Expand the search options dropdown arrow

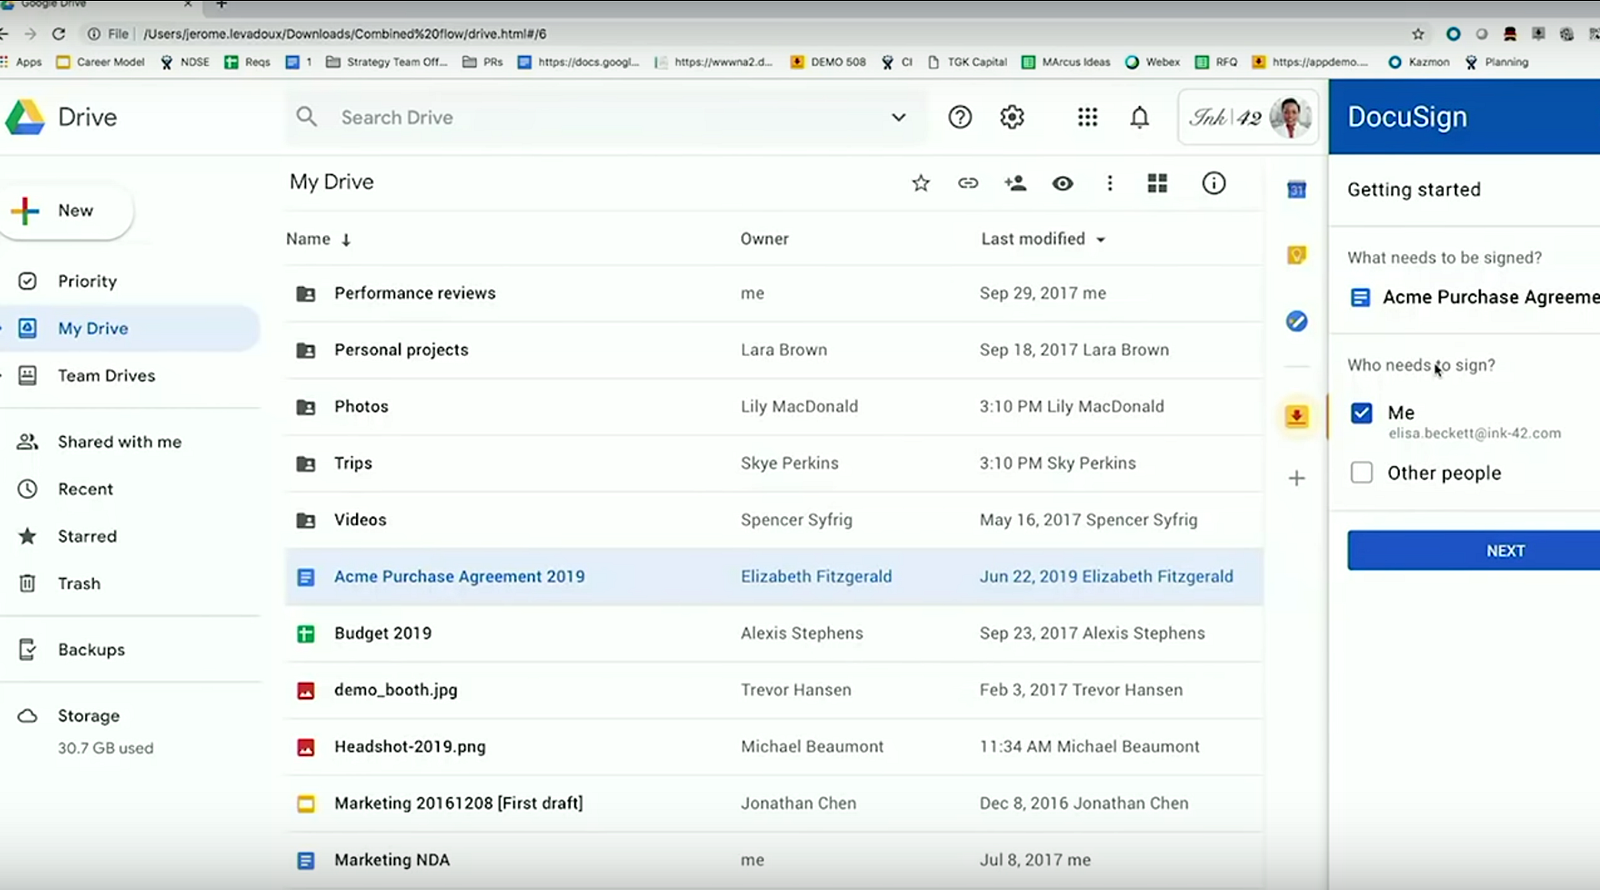coord(899,117)
